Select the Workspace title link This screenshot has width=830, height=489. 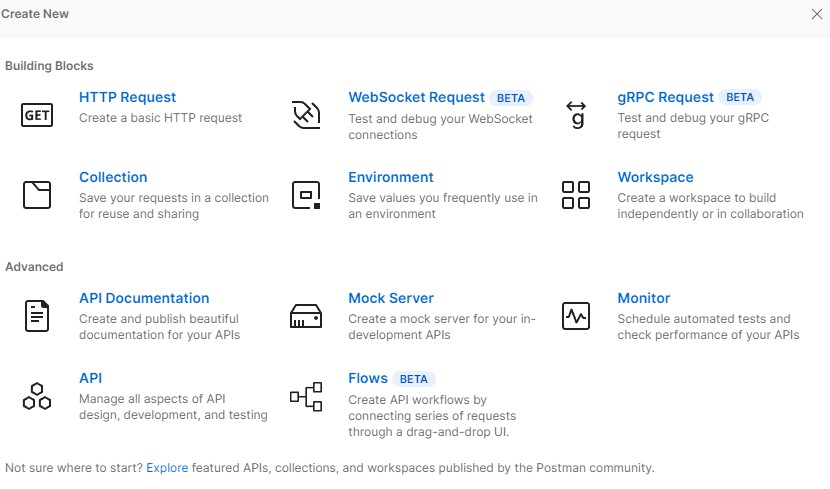(x=655, y=177)
